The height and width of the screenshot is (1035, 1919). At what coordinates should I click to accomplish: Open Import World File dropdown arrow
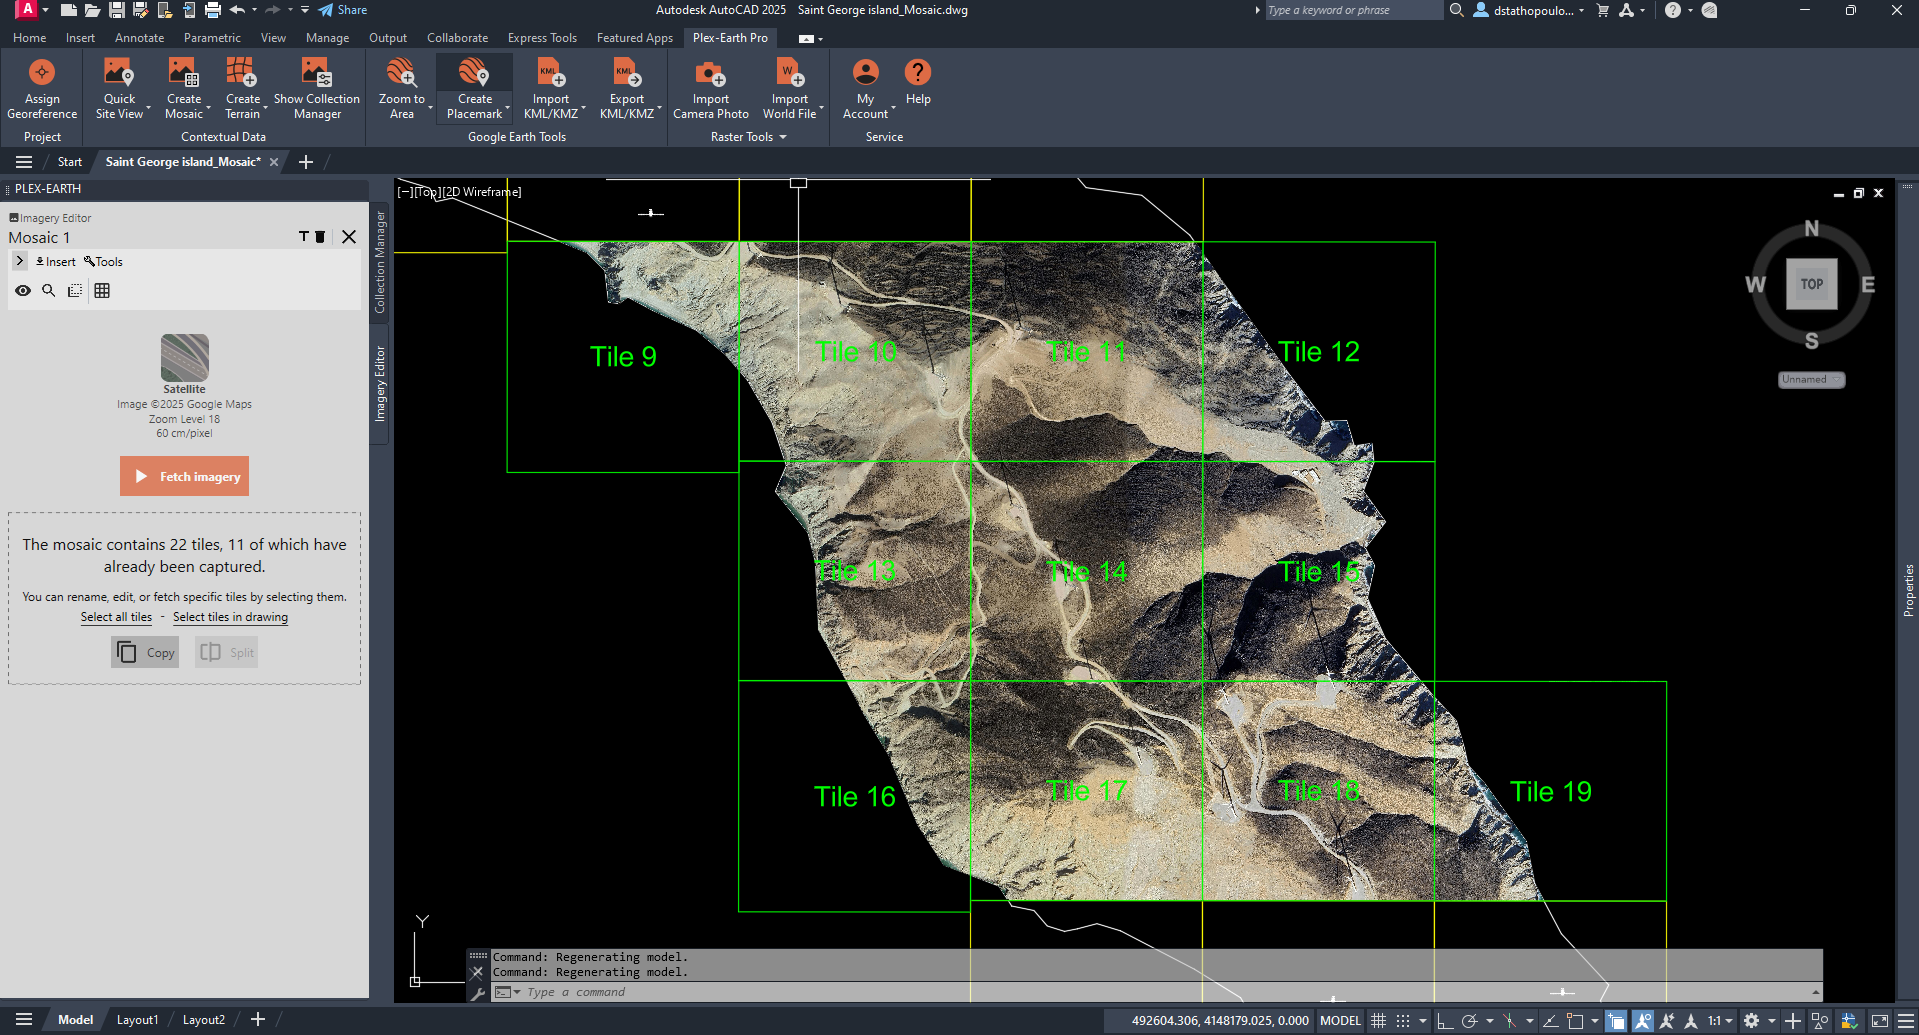[821, 107]
